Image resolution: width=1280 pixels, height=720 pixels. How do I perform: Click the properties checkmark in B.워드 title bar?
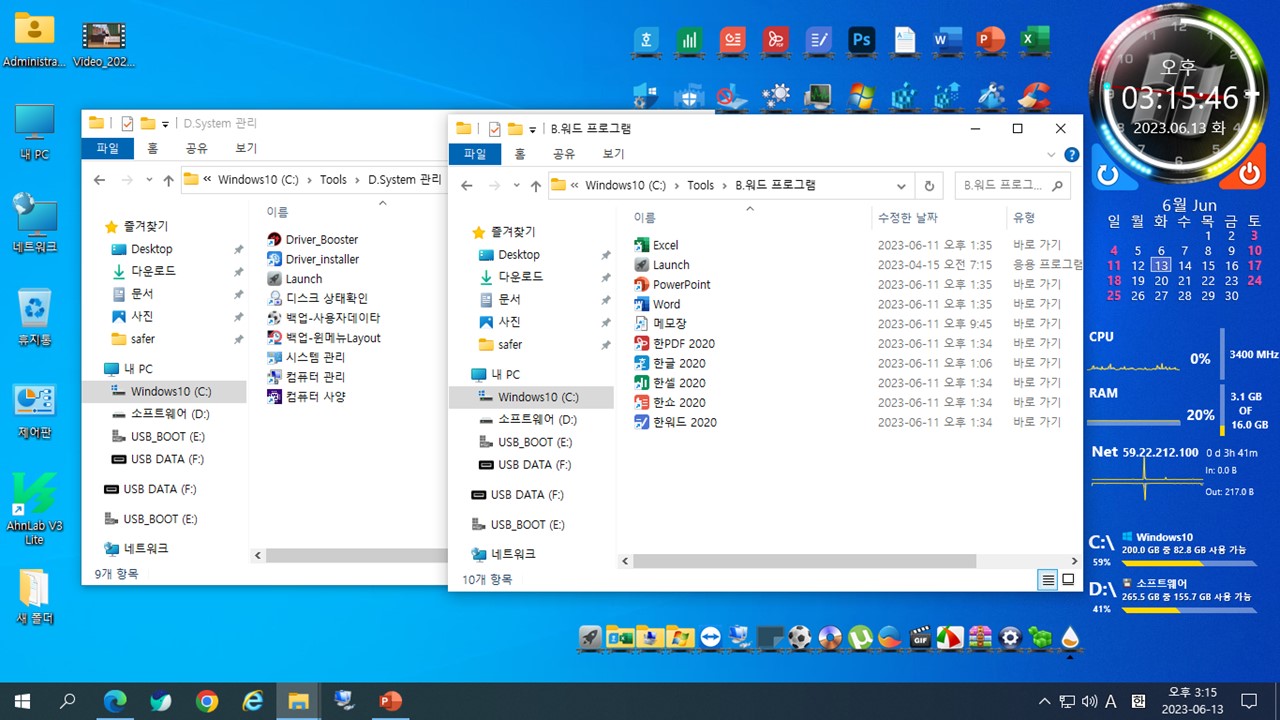(494, 128)
